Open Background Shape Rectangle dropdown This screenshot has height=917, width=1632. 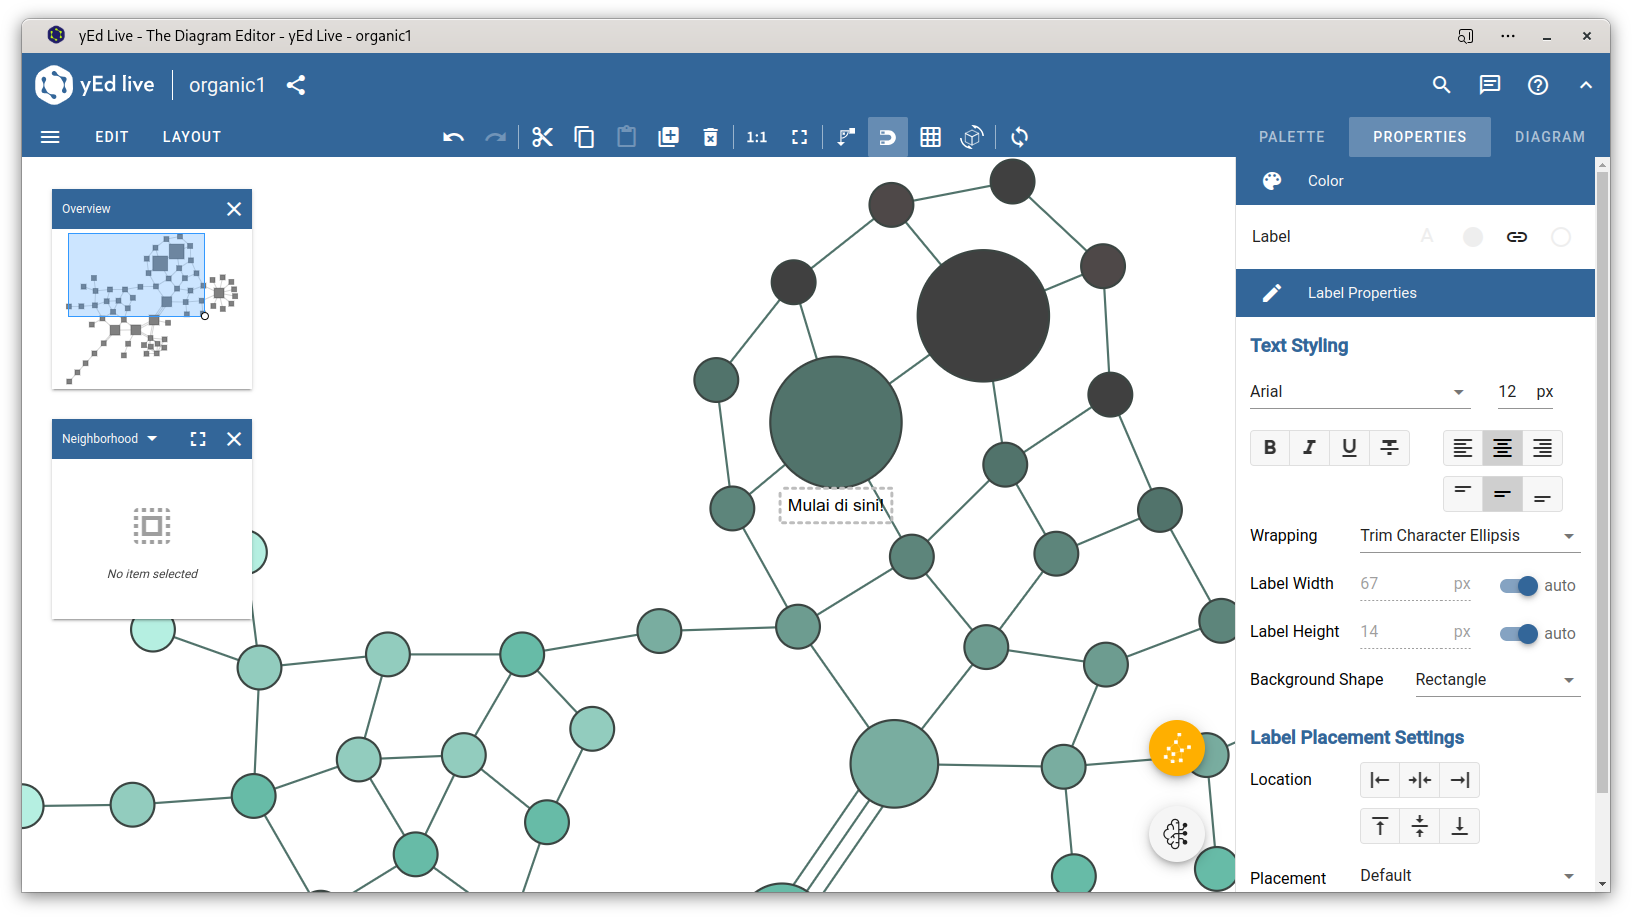click(1496, 680)
